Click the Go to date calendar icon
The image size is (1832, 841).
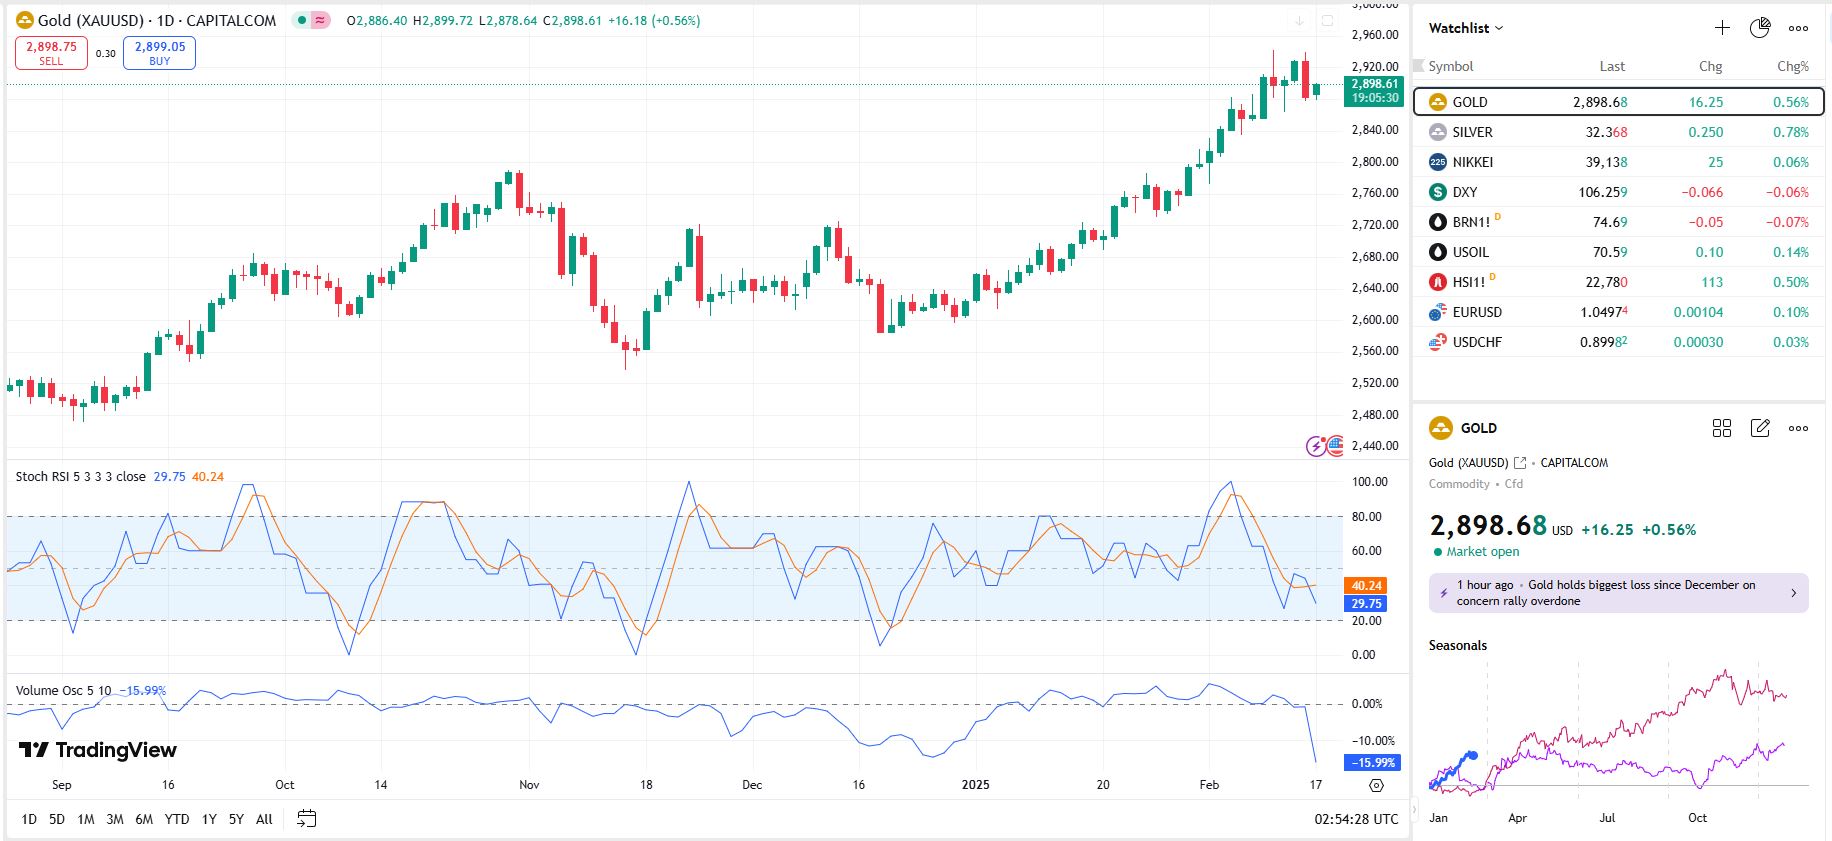[x=307, y=819]
